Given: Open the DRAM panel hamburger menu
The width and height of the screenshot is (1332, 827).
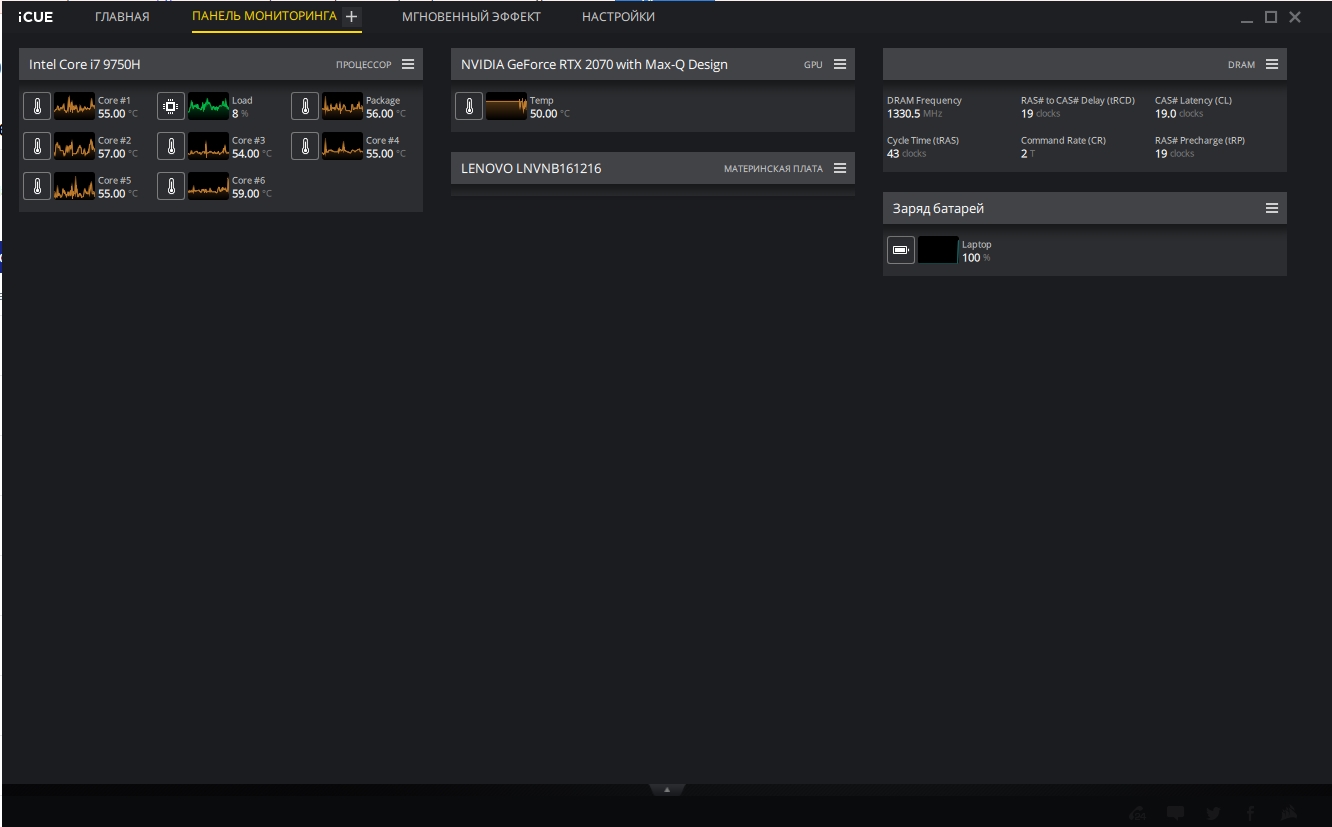Looking at the screenshot, I should pyautogui.click(x=1272, y=64).
